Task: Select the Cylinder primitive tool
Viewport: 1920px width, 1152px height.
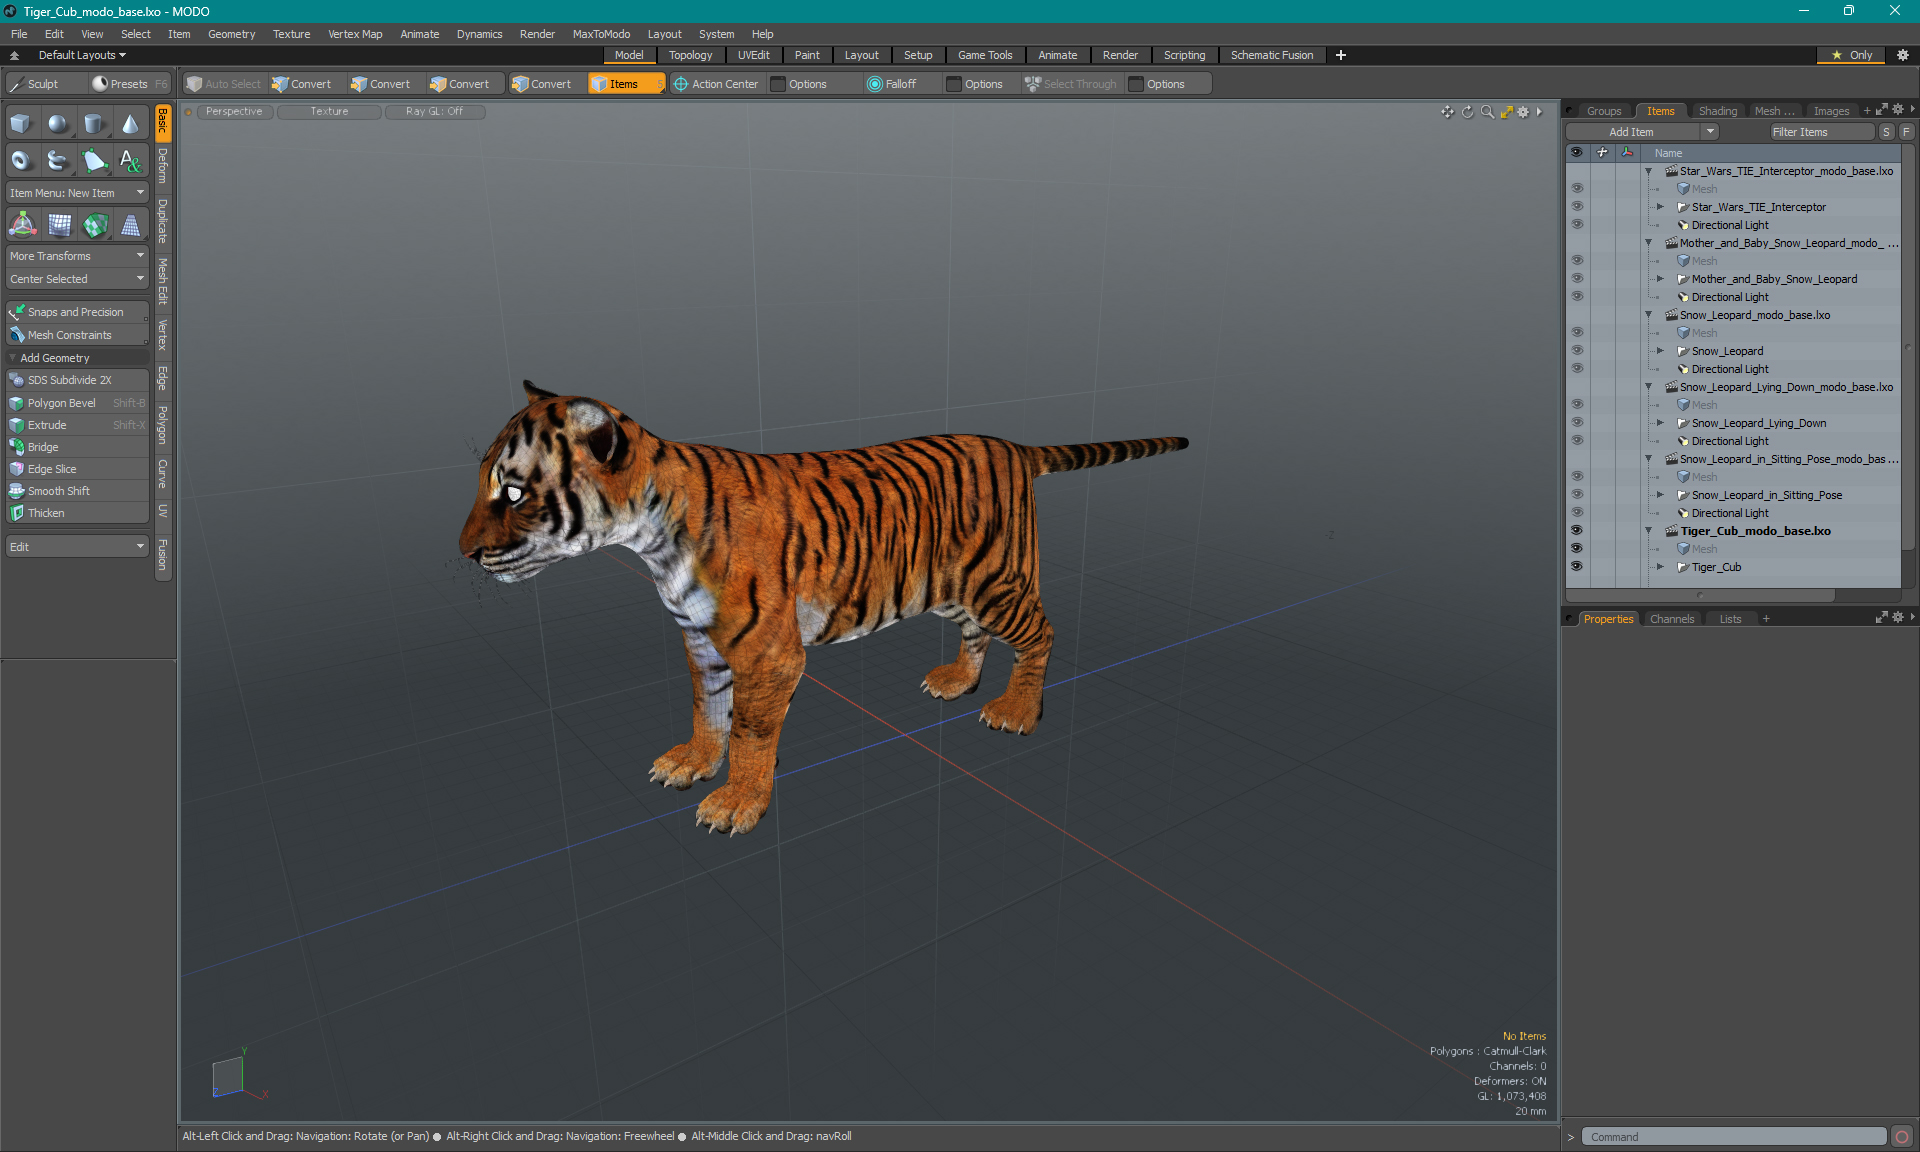Action: 94,124
